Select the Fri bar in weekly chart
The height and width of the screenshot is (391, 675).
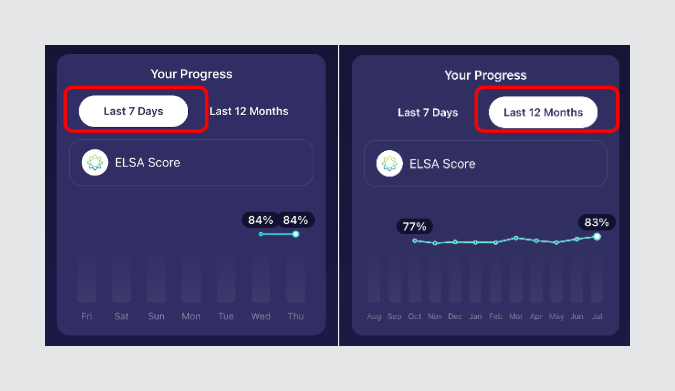[87, 268]
